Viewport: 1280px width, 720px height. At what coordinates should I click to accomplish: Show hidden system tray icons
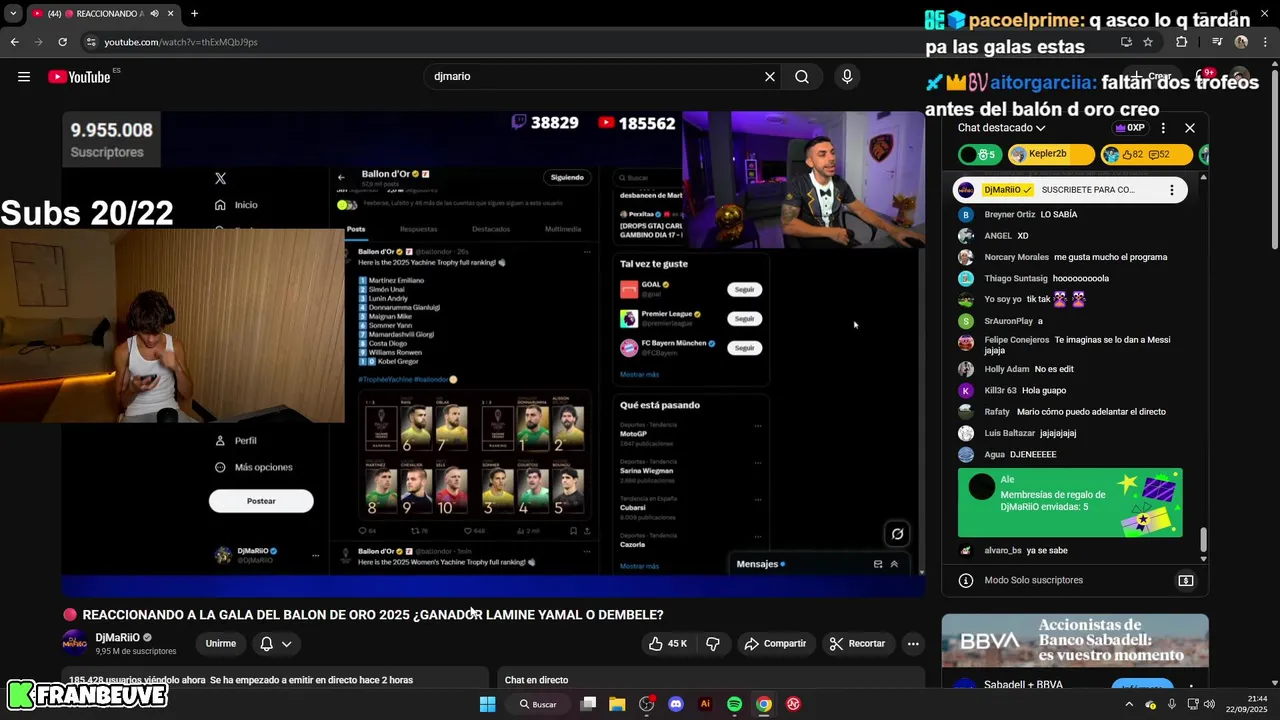pyautogui.click(x=1130, y=704)
